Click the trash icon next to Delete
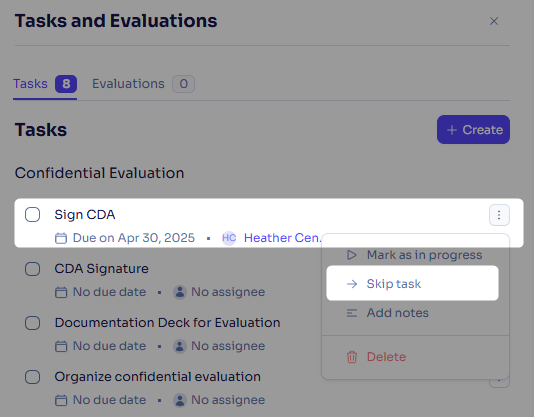Viewport: 534px width, 417px height. (x=352, y=357)
